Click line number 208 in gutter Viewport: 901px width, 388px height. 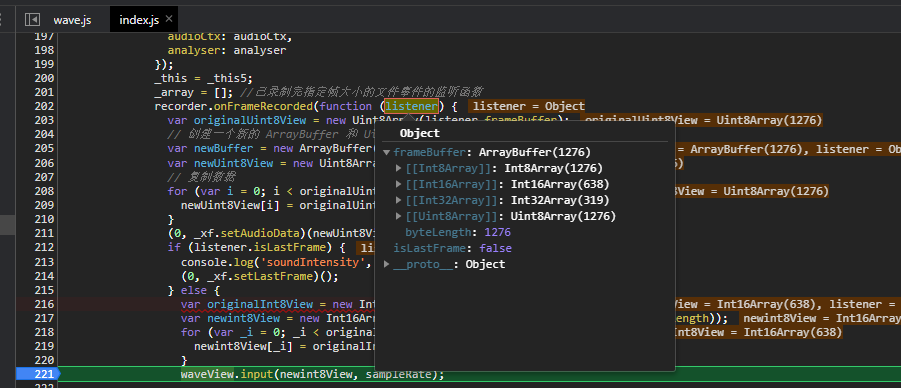(x=43, y=191)
